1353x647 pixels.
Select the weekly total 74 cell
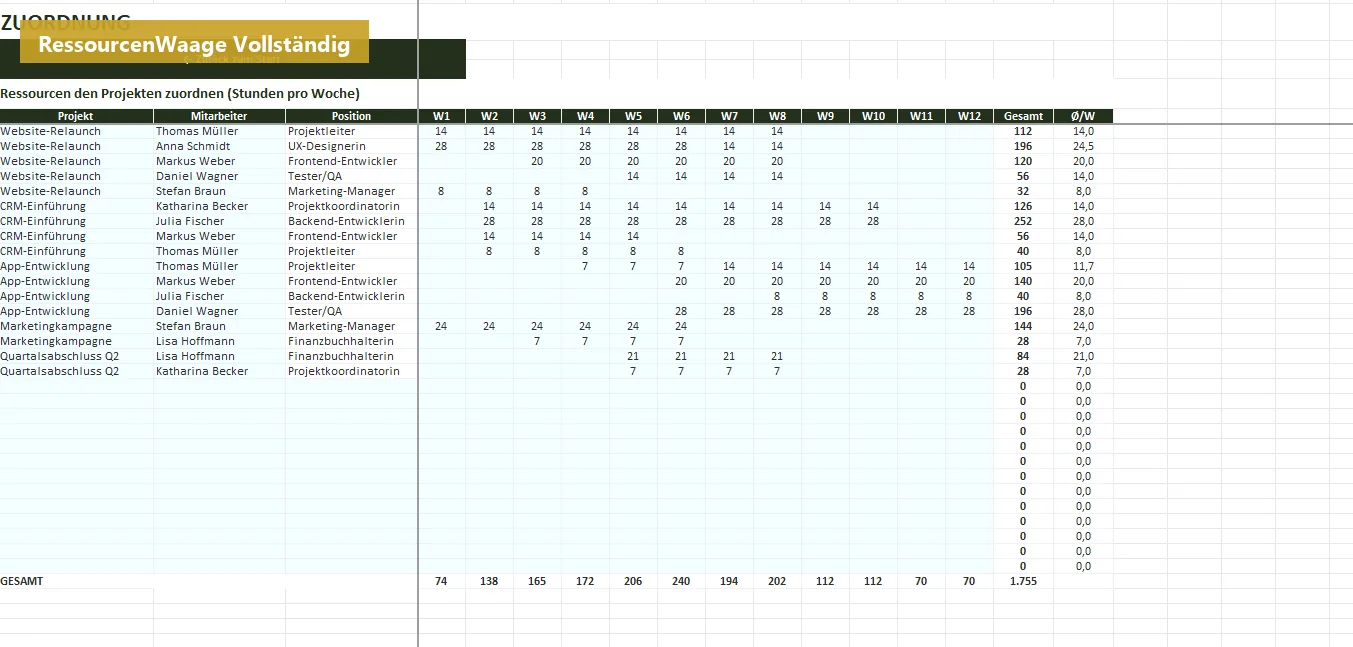coord(441,581)
